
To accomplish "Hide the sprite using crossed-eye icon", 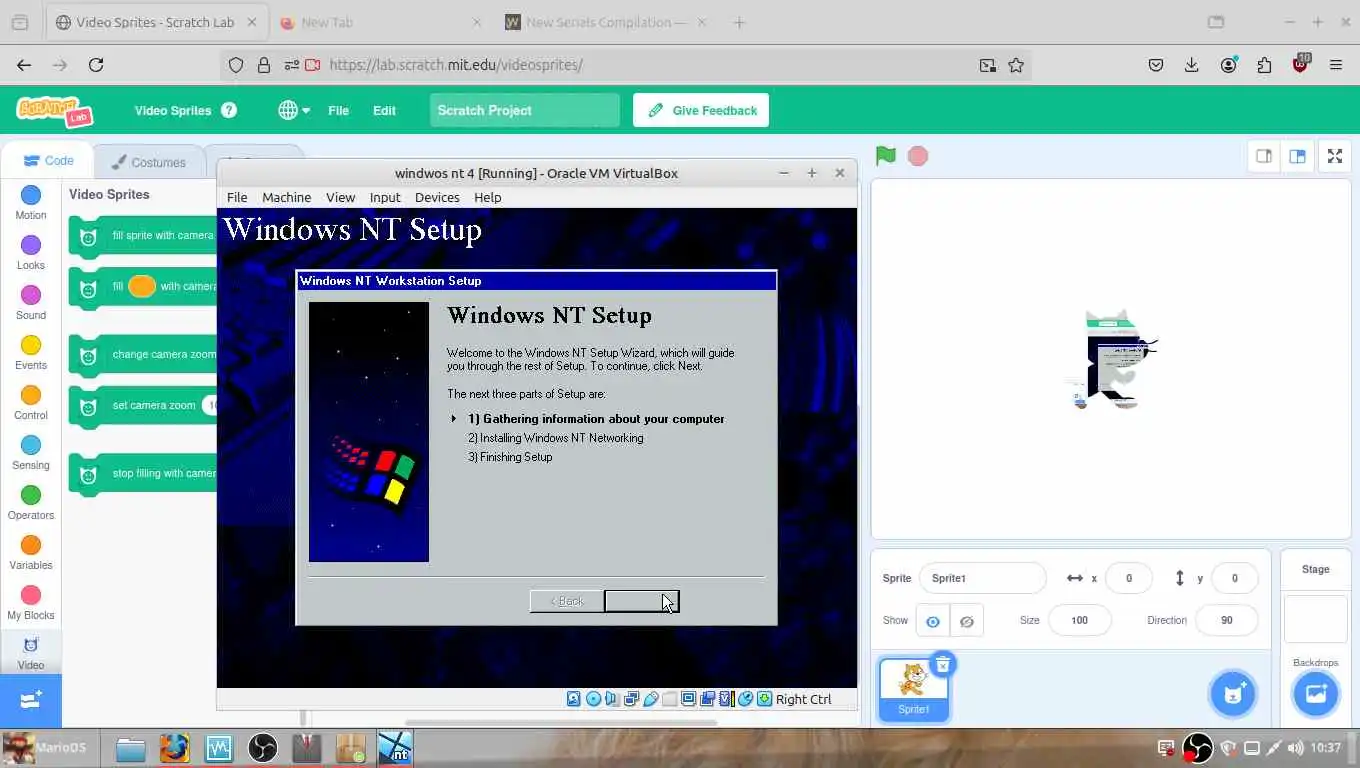I will click(966, 621).
